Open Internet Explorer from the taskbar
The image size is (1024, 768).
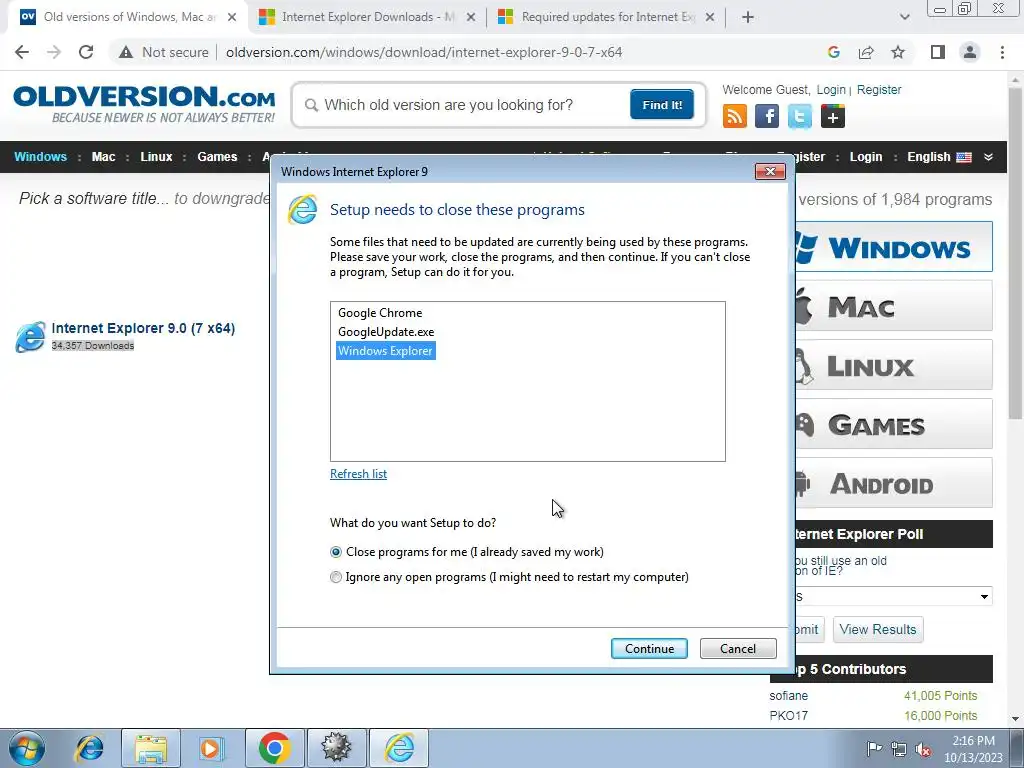point(89,748)
